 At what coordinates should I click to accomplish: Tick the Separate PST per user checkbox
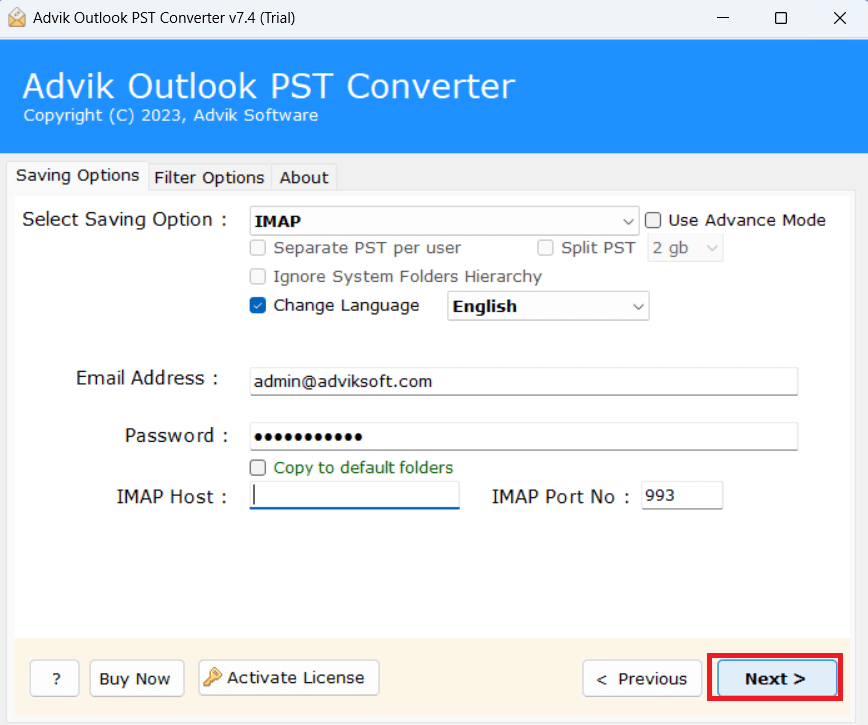click(x=257, y=247)
